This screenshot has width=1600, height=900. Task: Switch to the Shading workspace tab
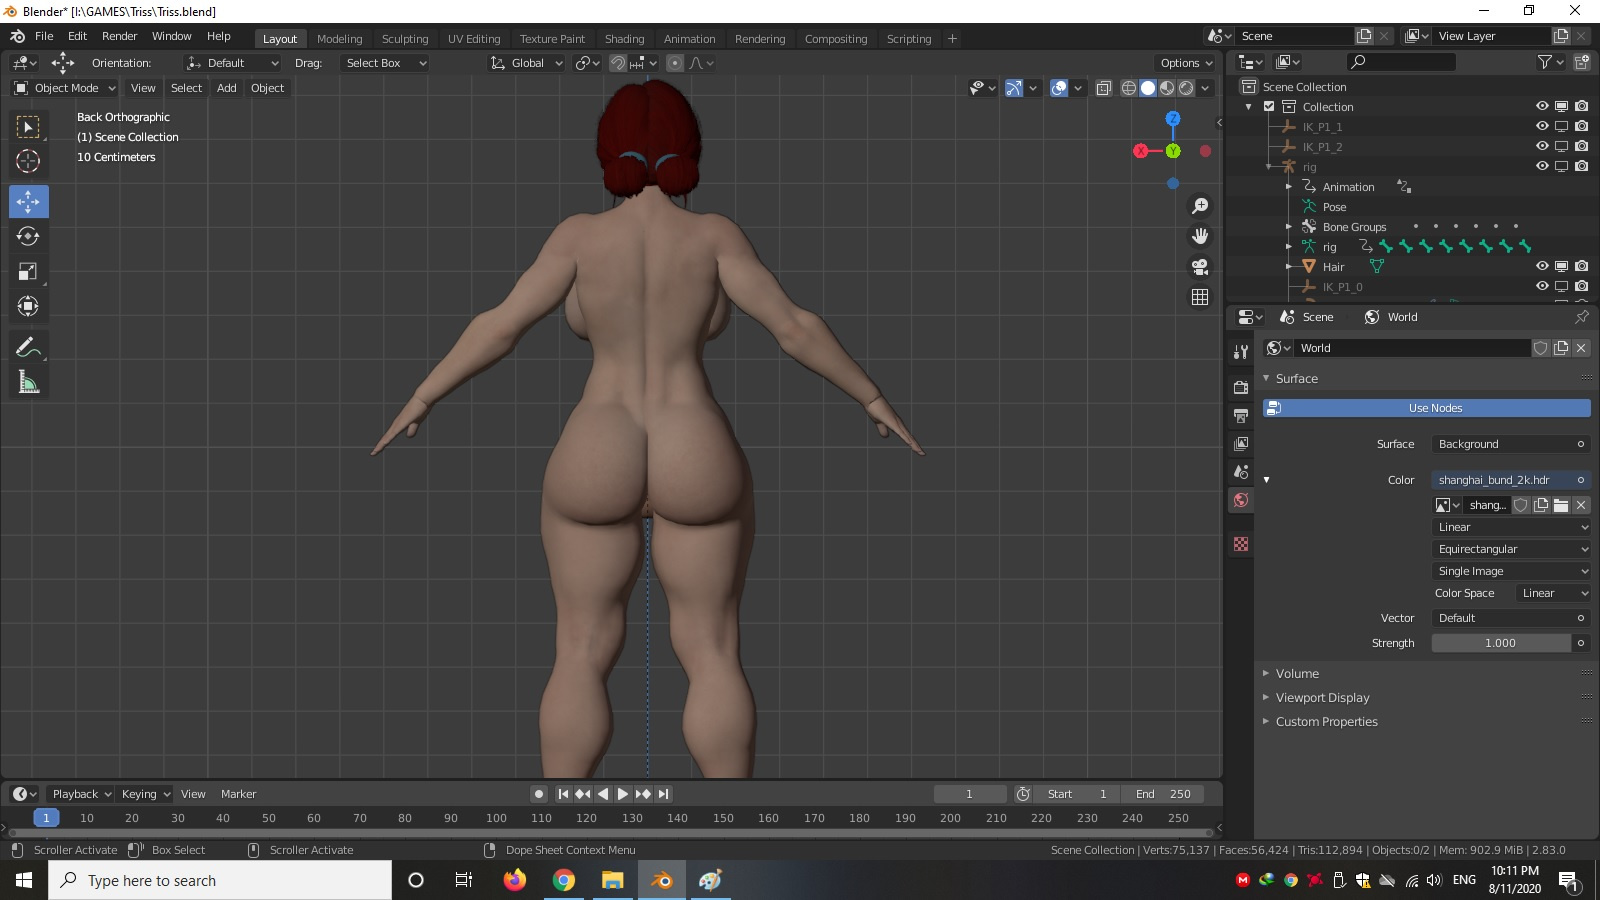pos(624,39)
